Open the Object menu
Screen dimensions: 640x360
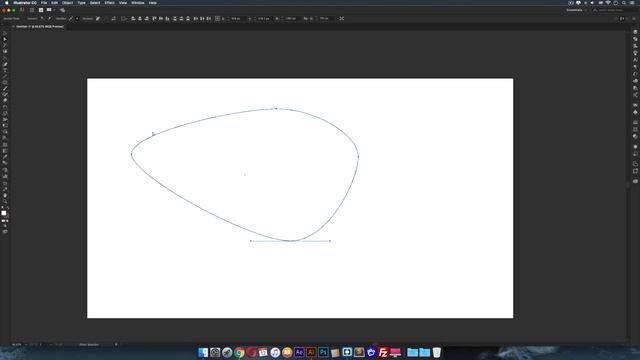(67, 3)
